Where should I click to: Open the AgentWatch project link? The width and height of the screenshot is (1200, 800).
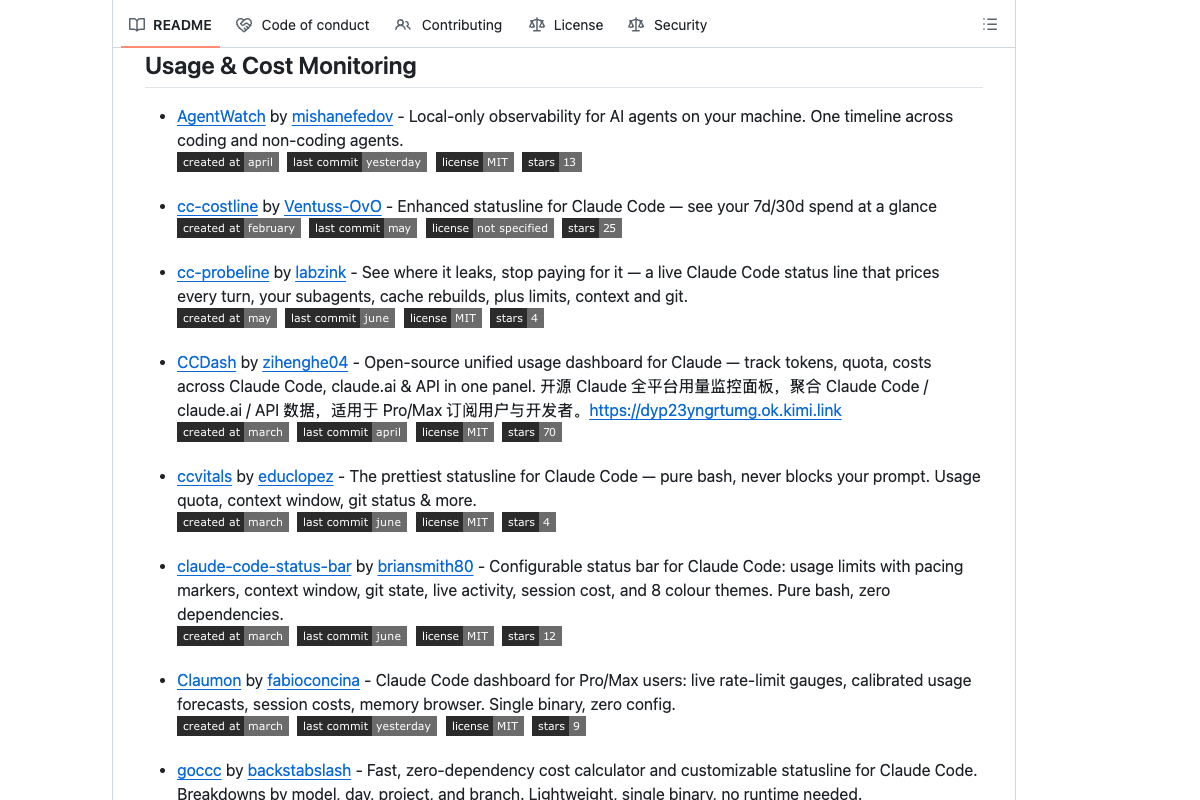tap(221, 116)
